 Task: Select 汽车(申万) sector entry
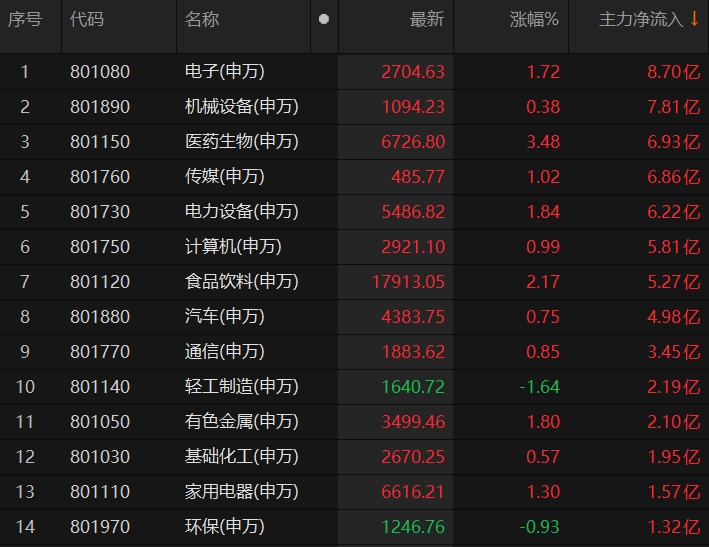[225, 317]
